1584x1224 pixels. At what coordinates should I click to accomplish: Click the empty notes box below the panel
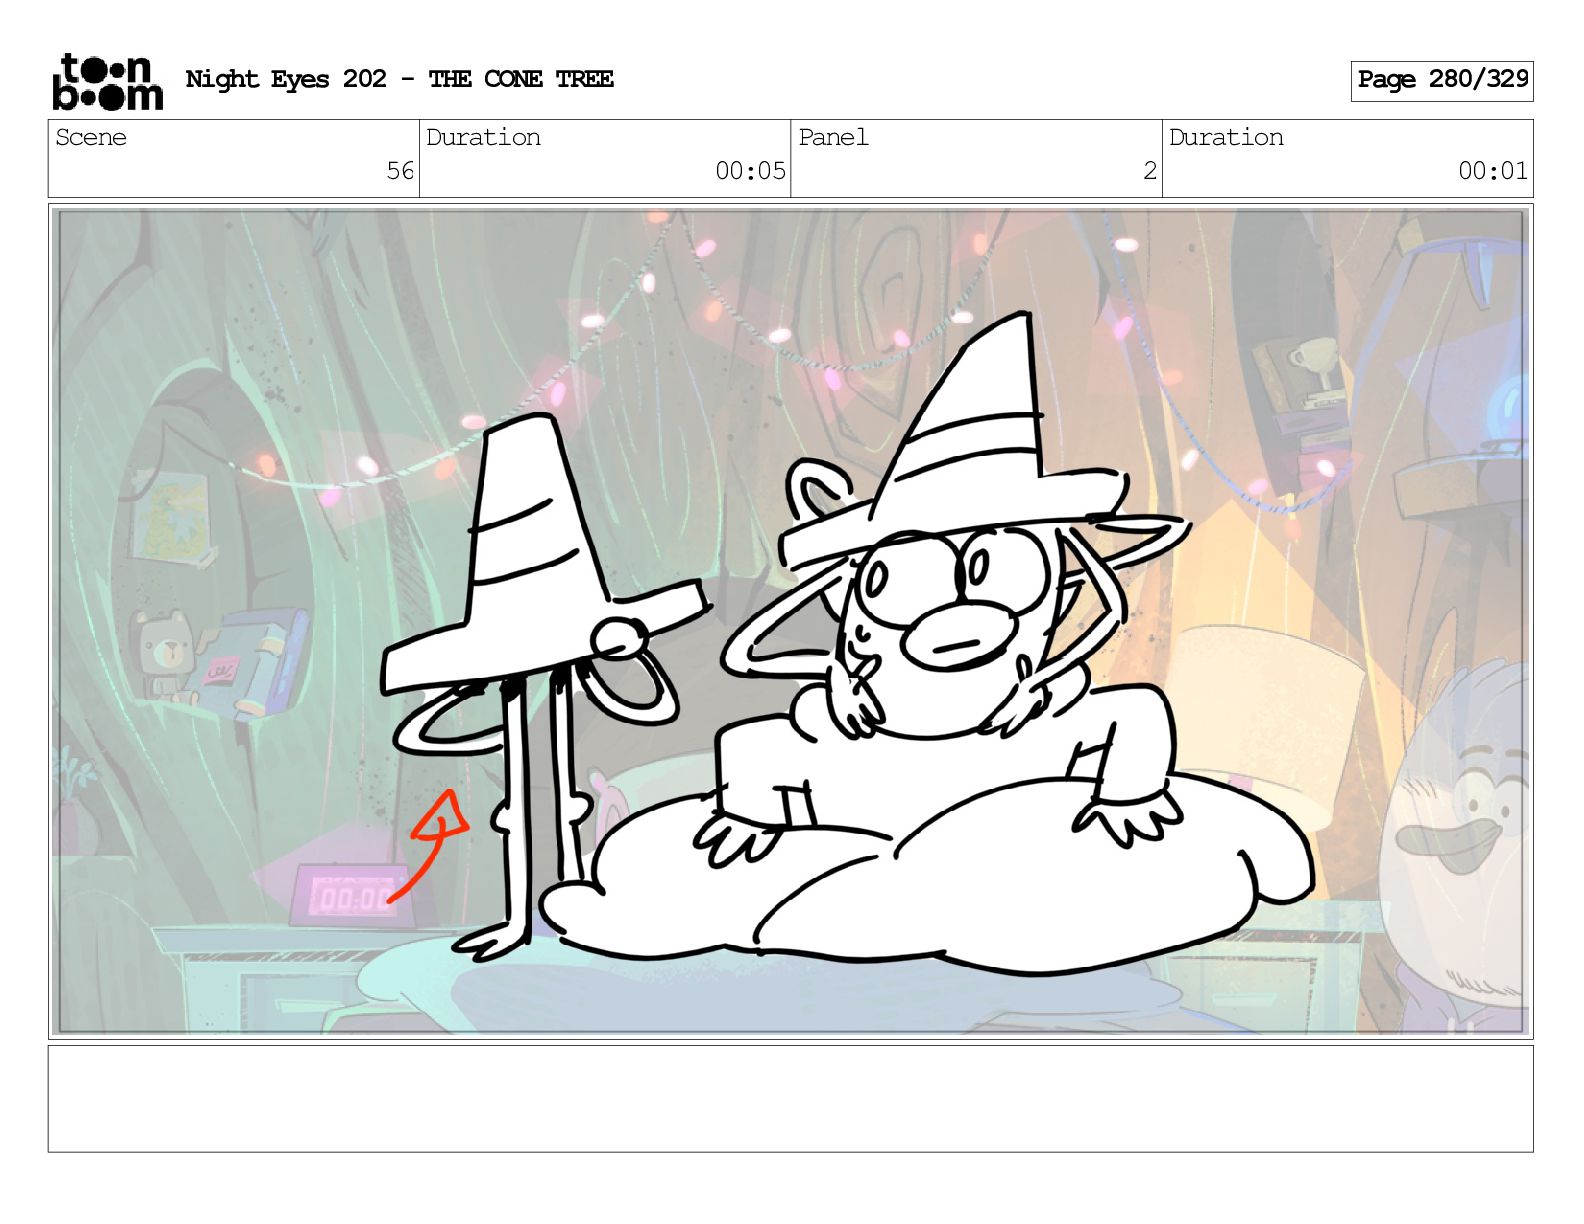coord(791,1099)
